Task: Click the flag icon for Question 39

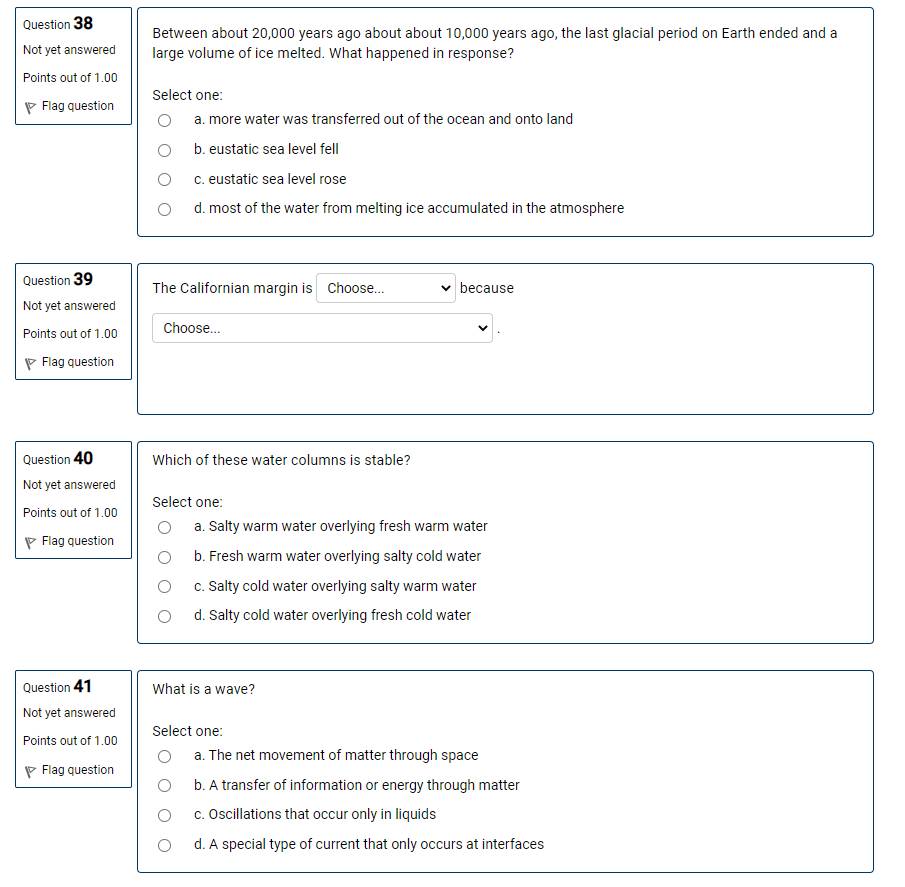Action: click(x=30, y=364)
